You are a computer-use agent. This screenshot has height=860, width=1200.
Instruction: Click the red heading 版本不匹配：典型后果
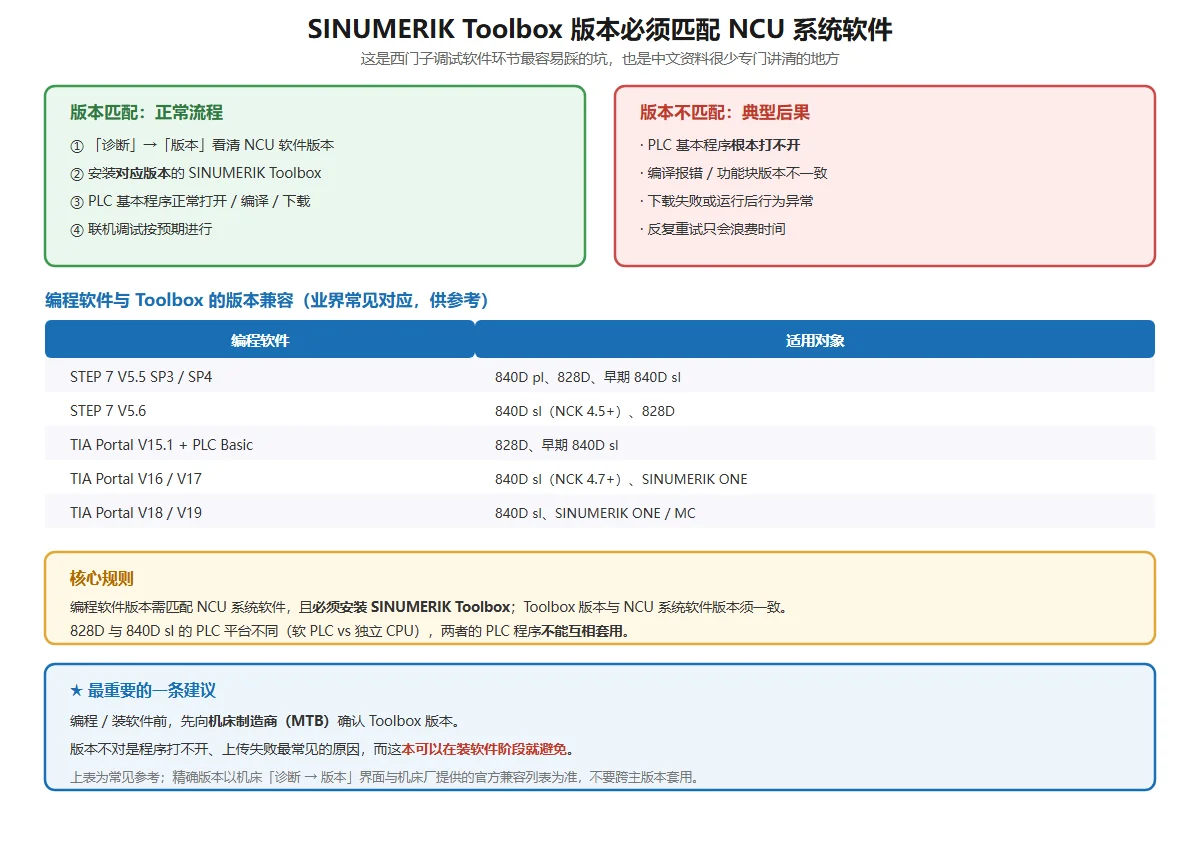coord(725,113)
